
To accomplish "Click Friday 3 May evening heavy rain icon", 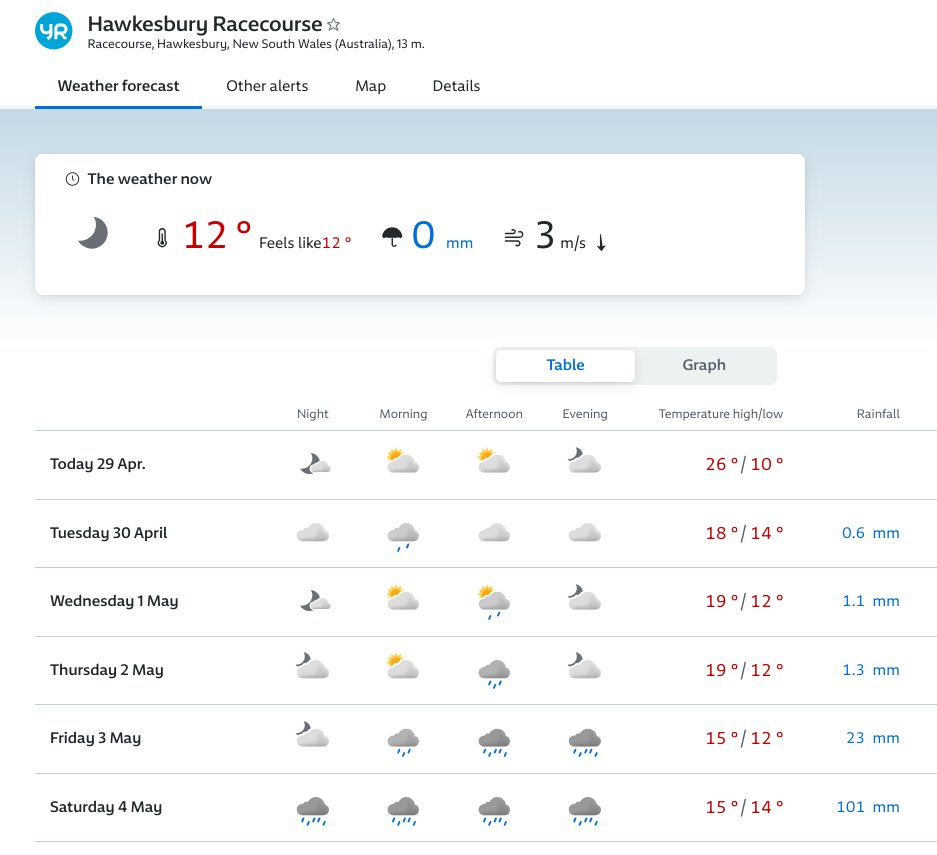I will 585,743.
